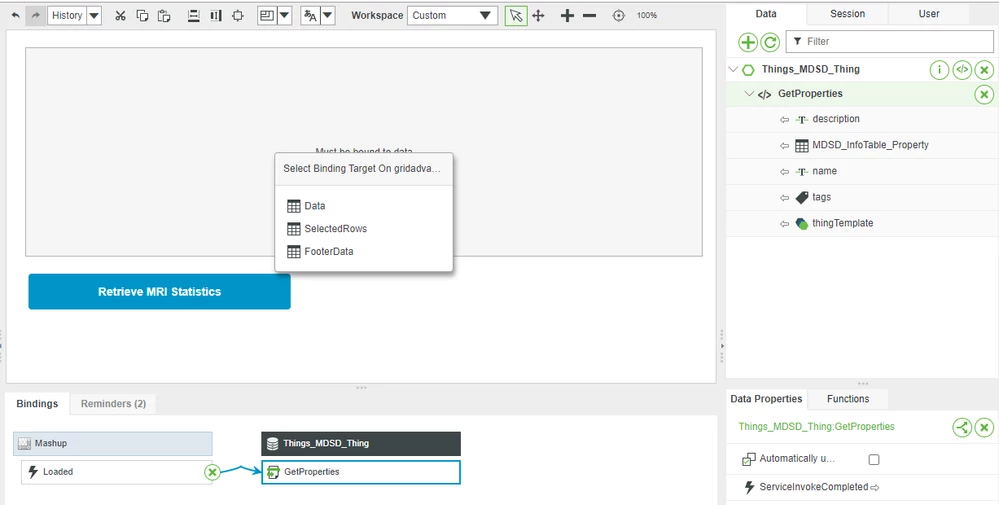Click the Things_MDSD_Thing:GetProperties link
The height and width of the screenshot is (505, 999).
pos(816,427)
